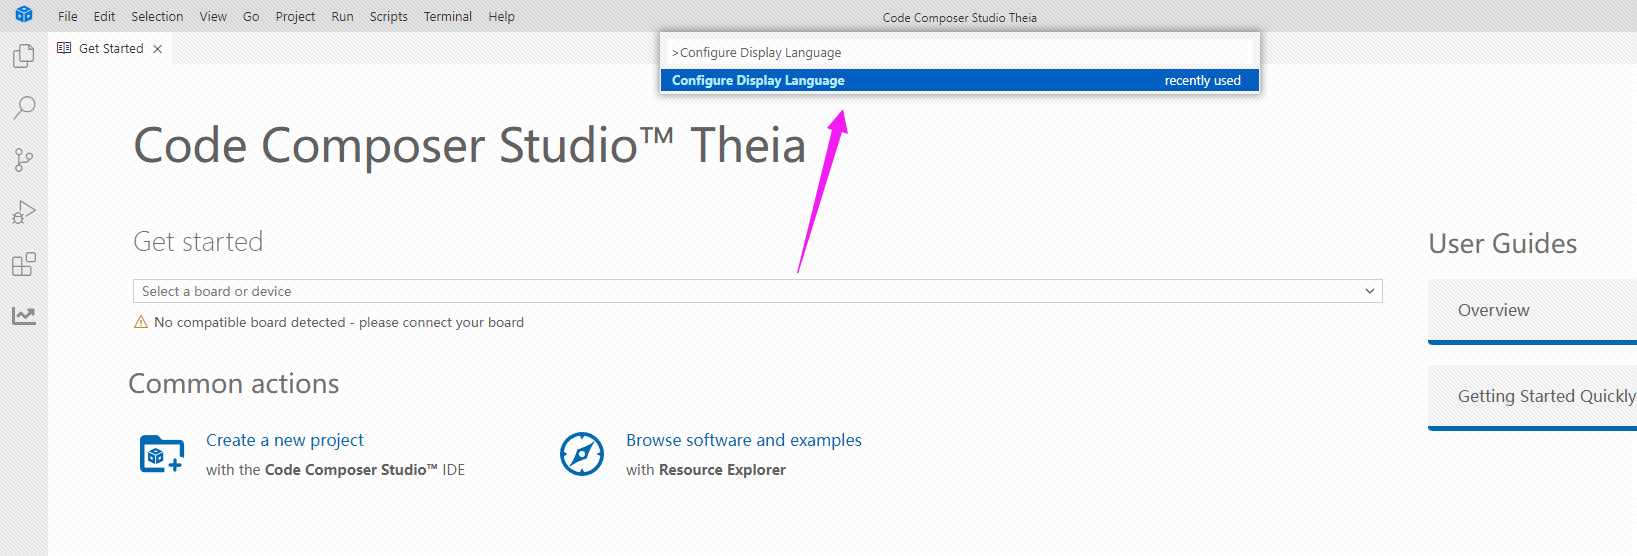
Task: Open the Project menu
Action: point(295,16)
